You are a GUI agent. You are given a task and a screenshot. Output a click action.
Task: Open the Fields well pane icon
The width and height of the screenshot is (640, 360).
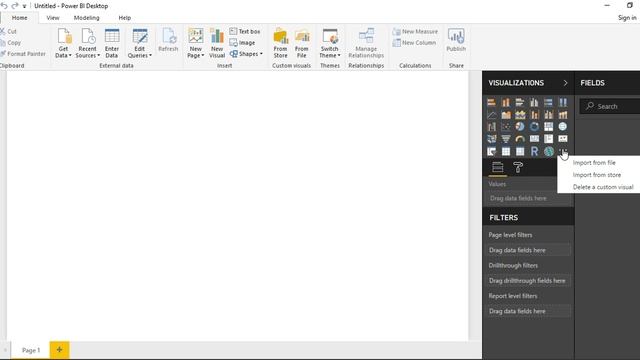pos(498,167)
